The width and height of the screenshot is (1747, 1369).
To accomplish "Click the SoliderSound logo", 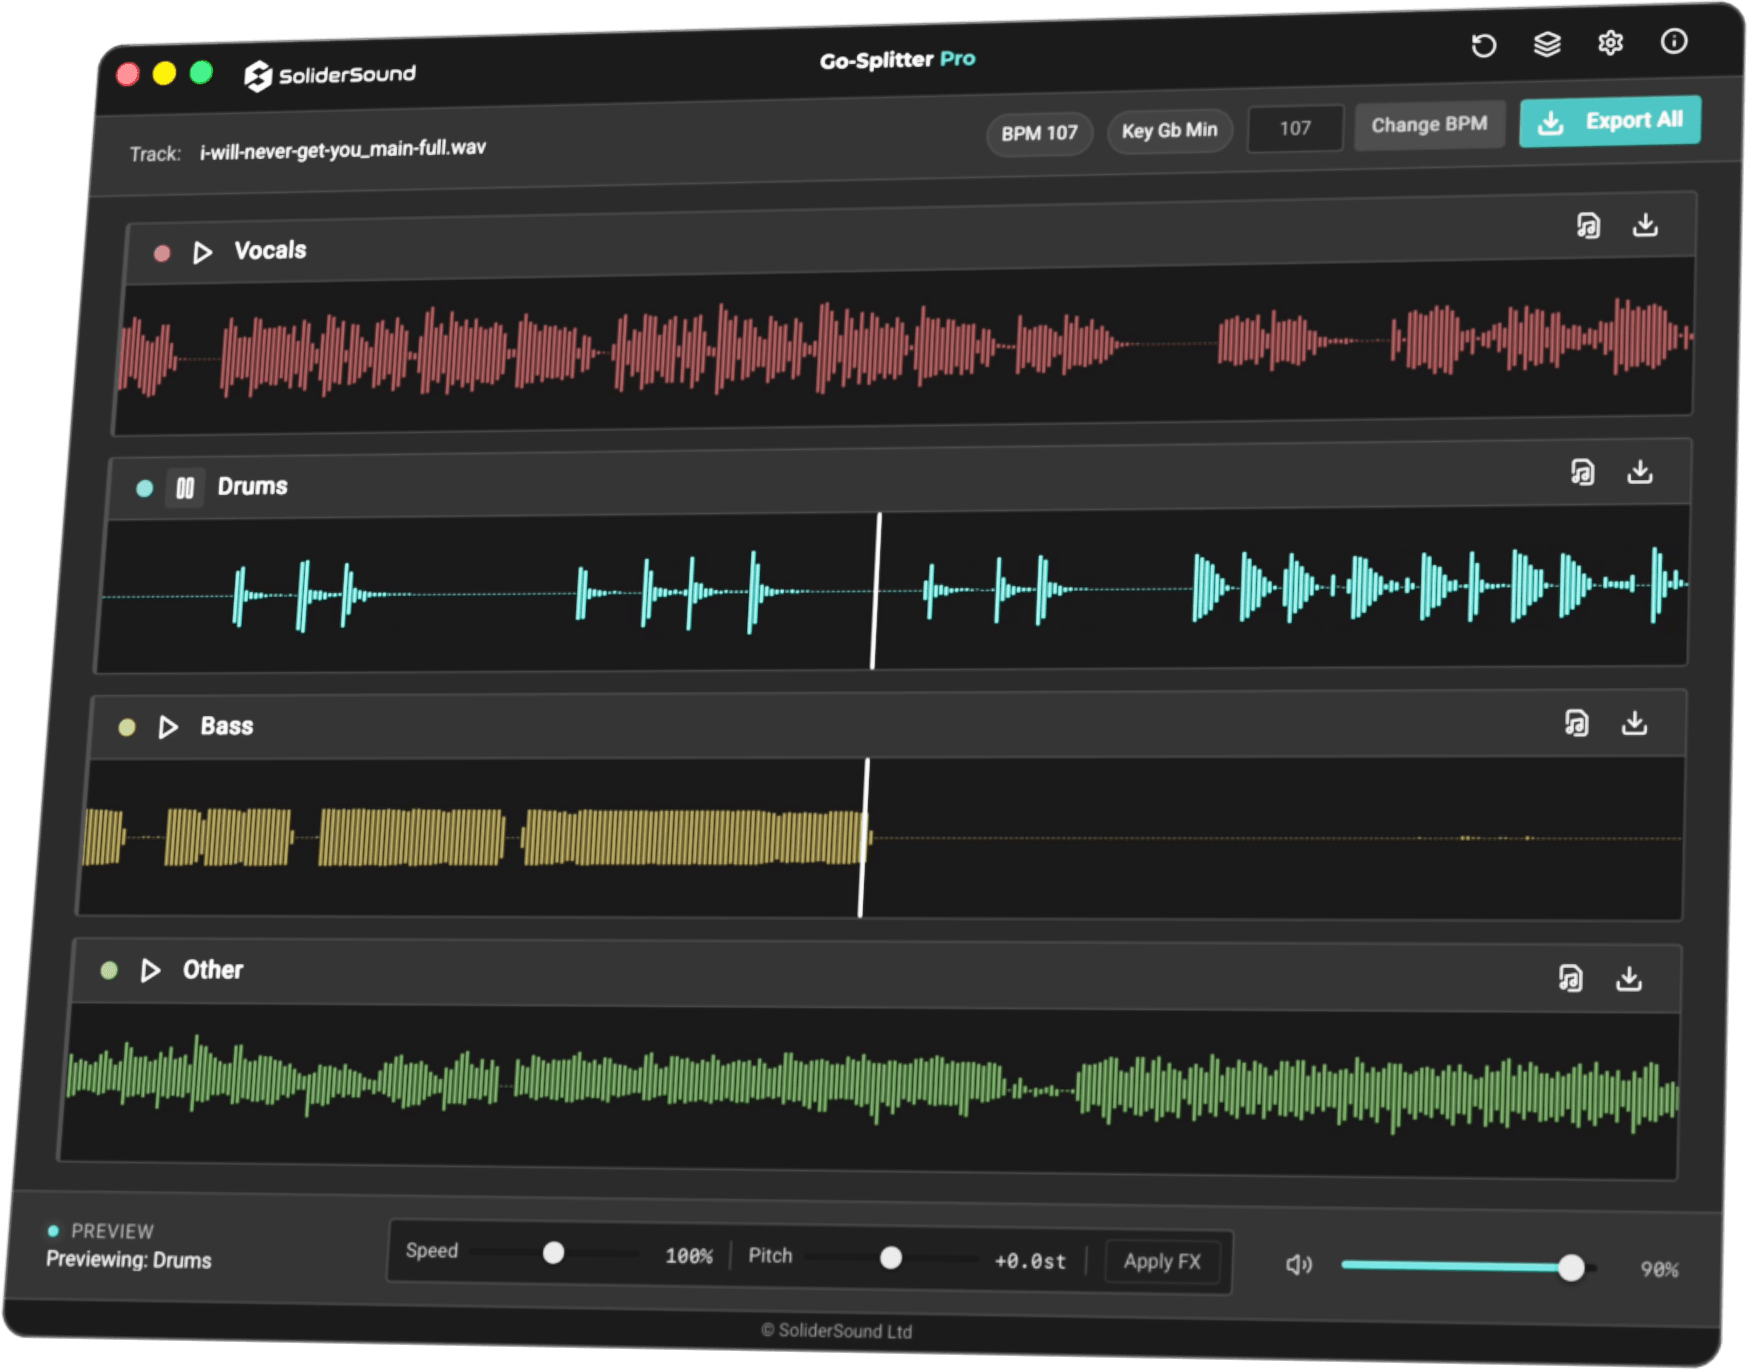I will tap(330, 75).
